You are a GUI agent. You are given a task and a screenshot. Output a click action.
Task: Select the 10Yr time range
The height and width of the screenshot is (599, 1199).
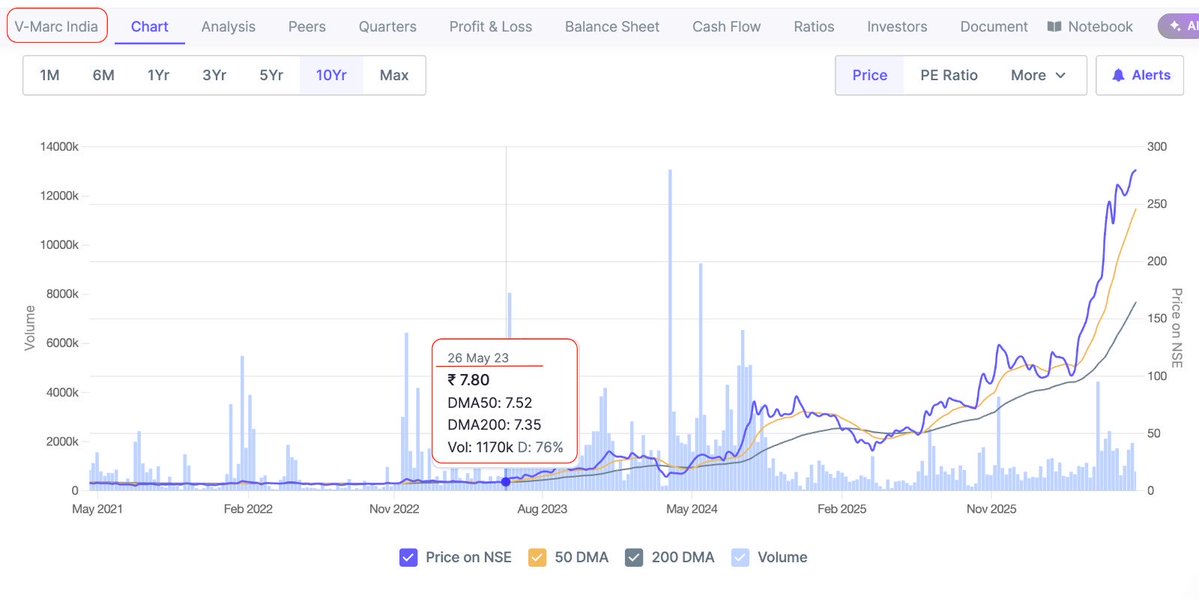(331, 75)
